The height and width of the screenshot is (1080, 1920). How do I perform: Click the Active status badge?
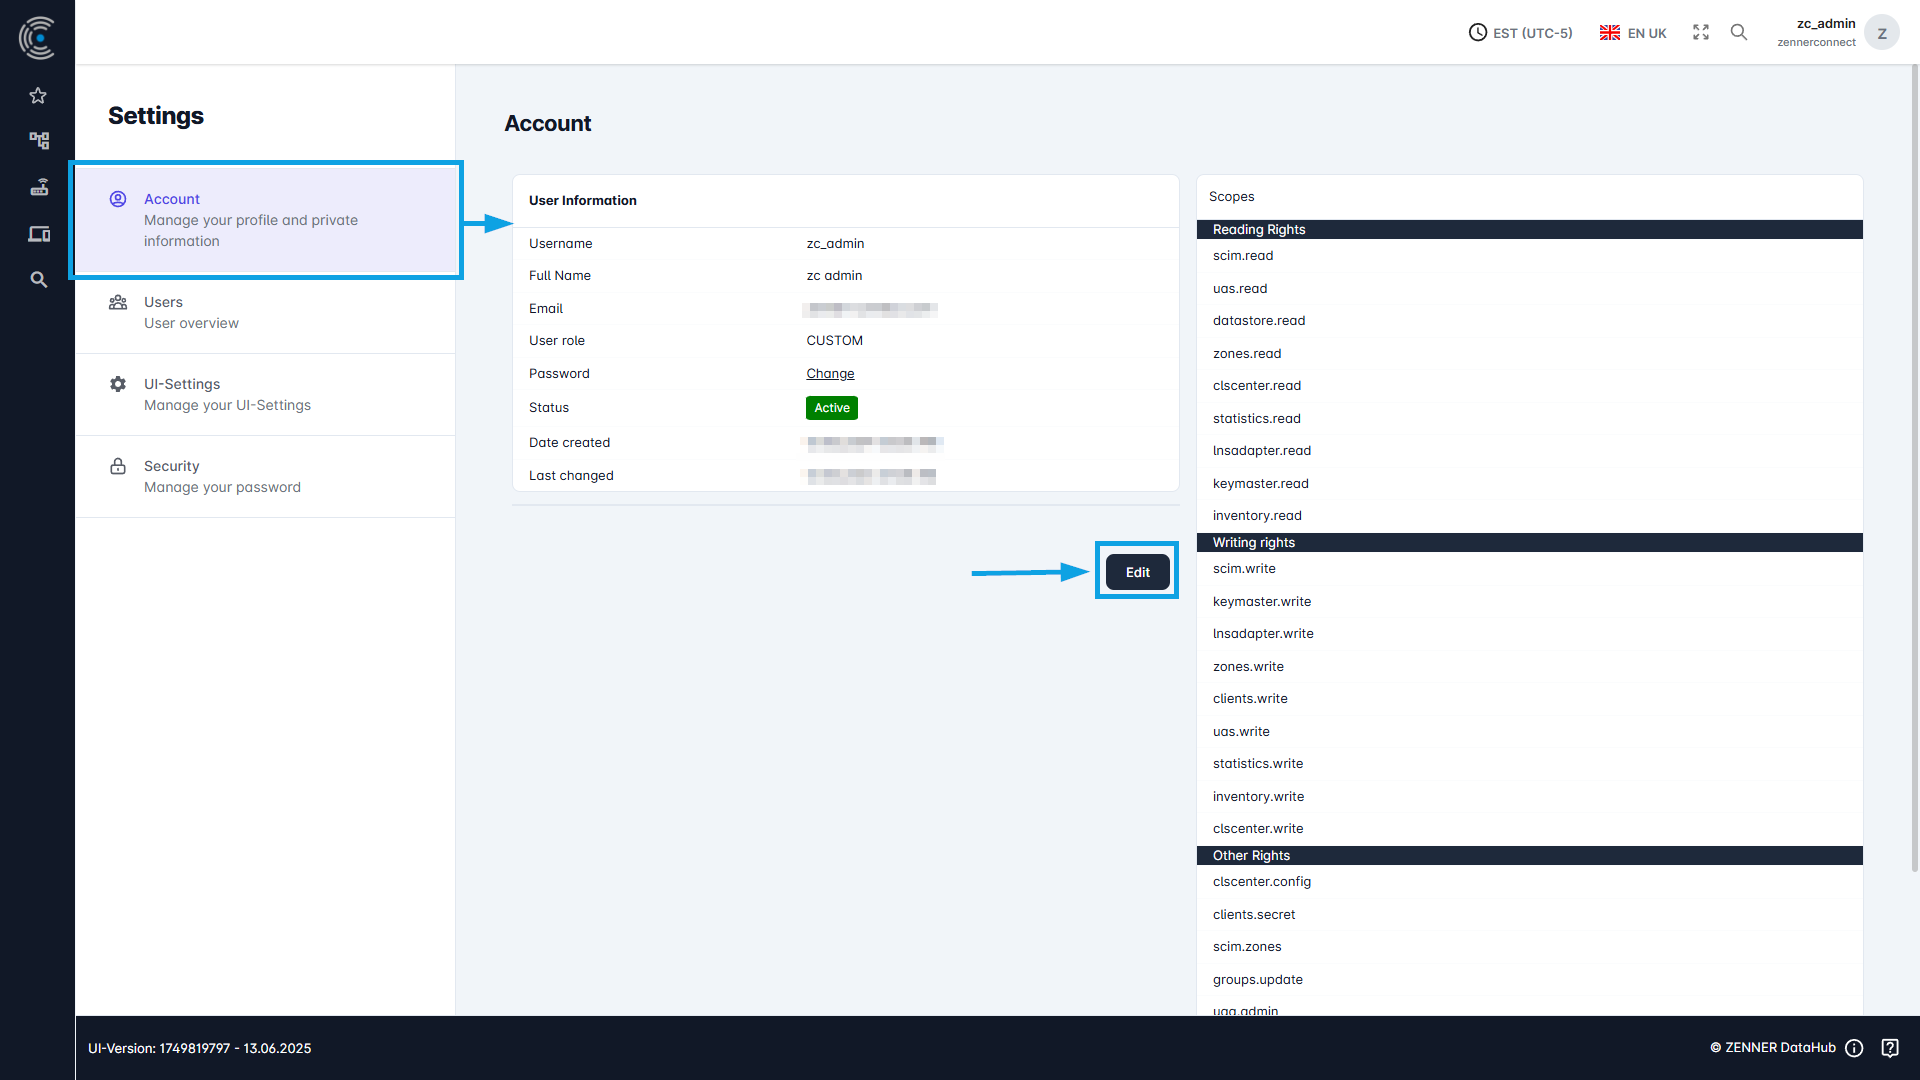pyautogui.click(x=831, y=407)
